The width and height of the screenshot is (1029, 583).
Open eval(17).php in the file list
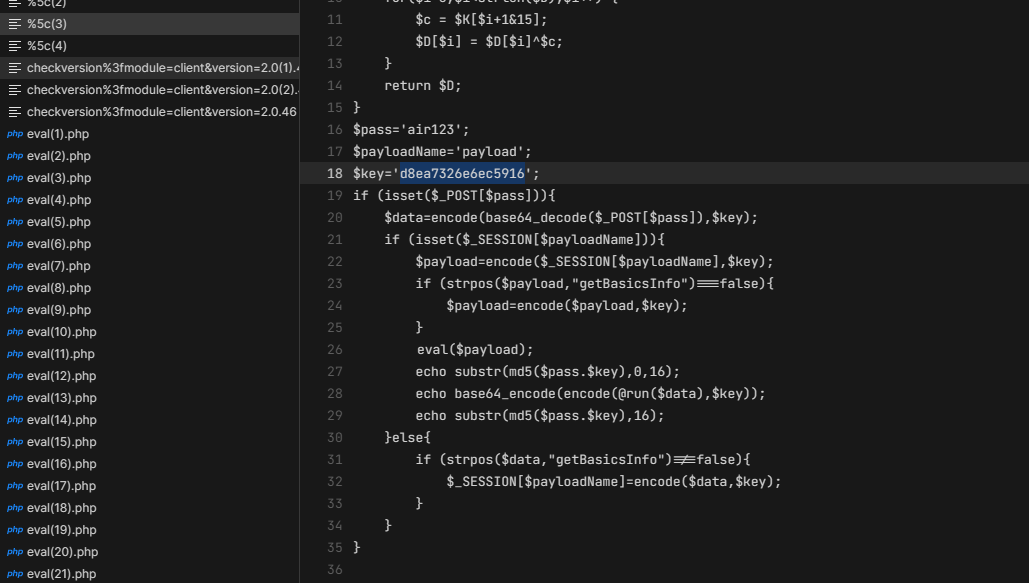coord(150,486)
